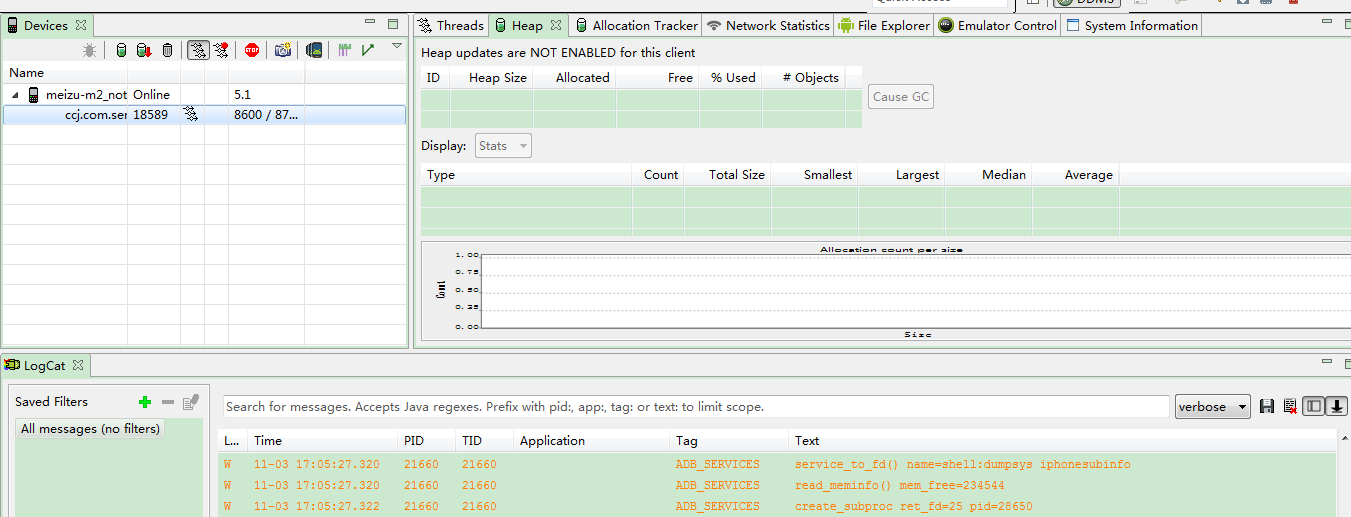Viewport: 1351px width, 517px height.
Task: Open the Devices view menu triangle
Action: (396, 46)
